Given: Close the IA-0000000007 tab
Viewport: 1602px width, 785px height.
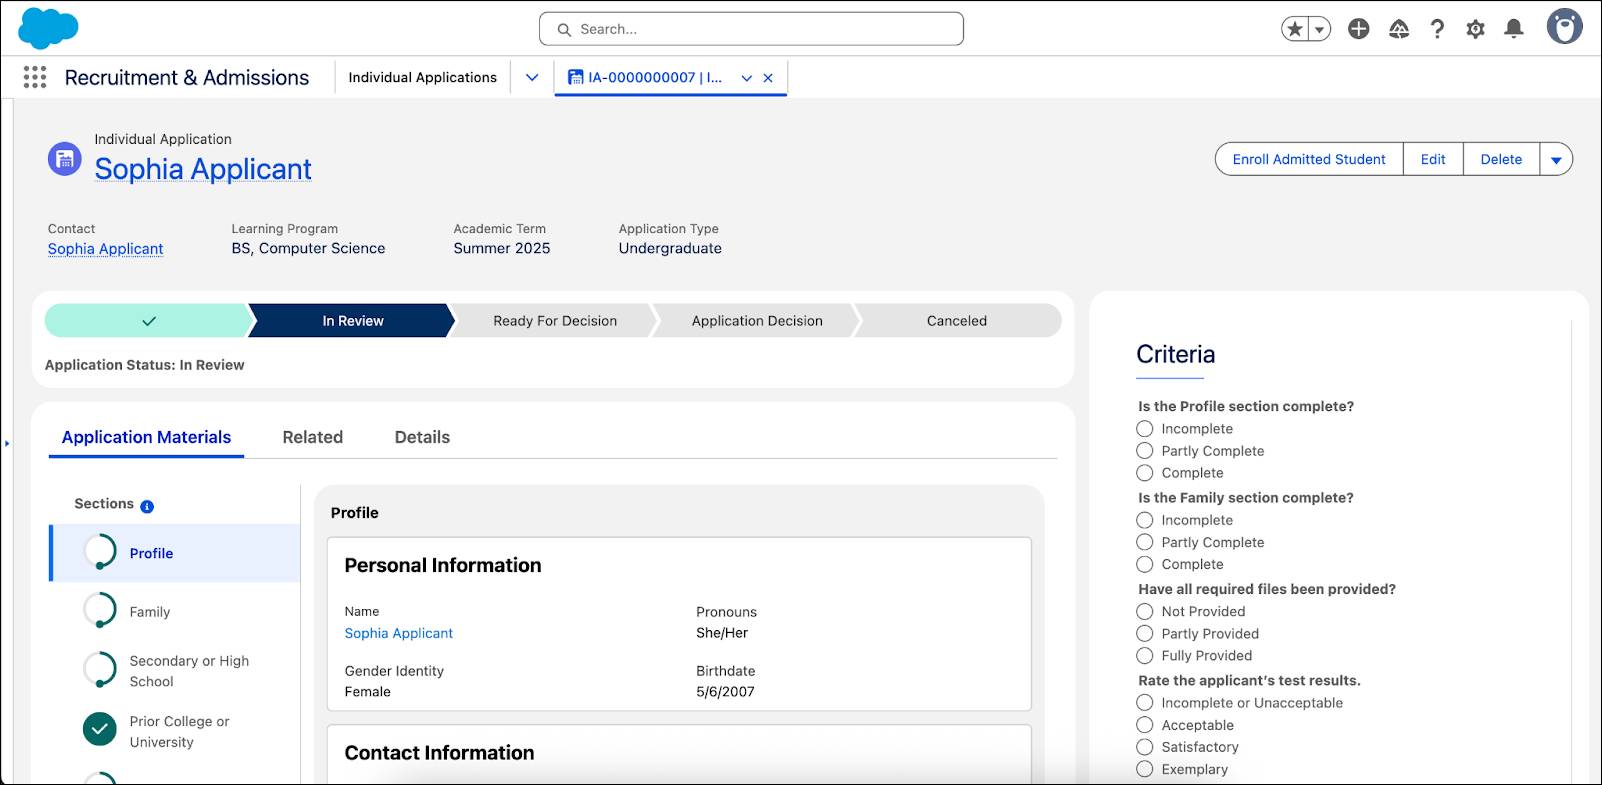Looking at the screenshot, I should coord(768,78).
